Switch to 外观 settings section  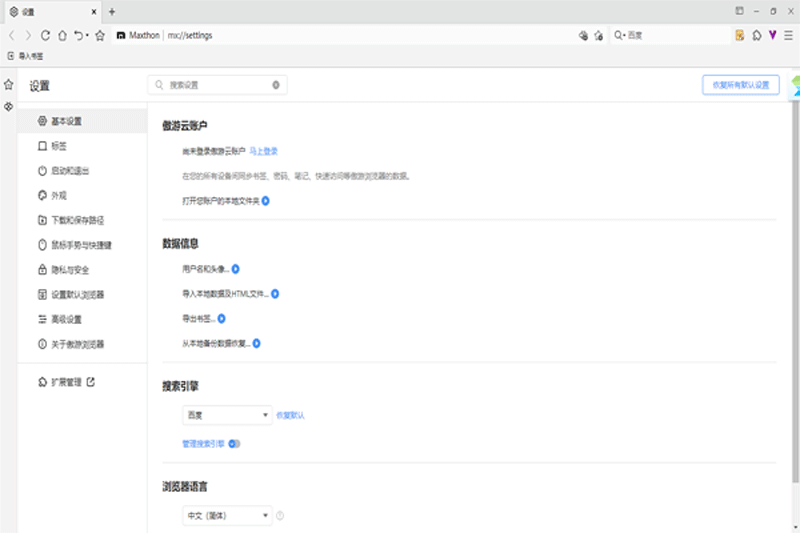(x=59, y=196)
